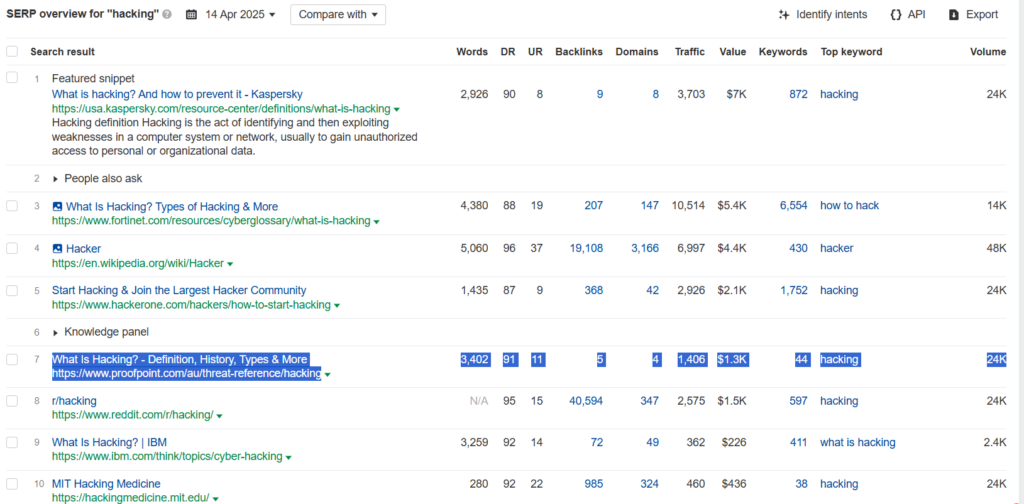
Task: Sort table by the Traffic column header
Action: click(x=690, y=52)
